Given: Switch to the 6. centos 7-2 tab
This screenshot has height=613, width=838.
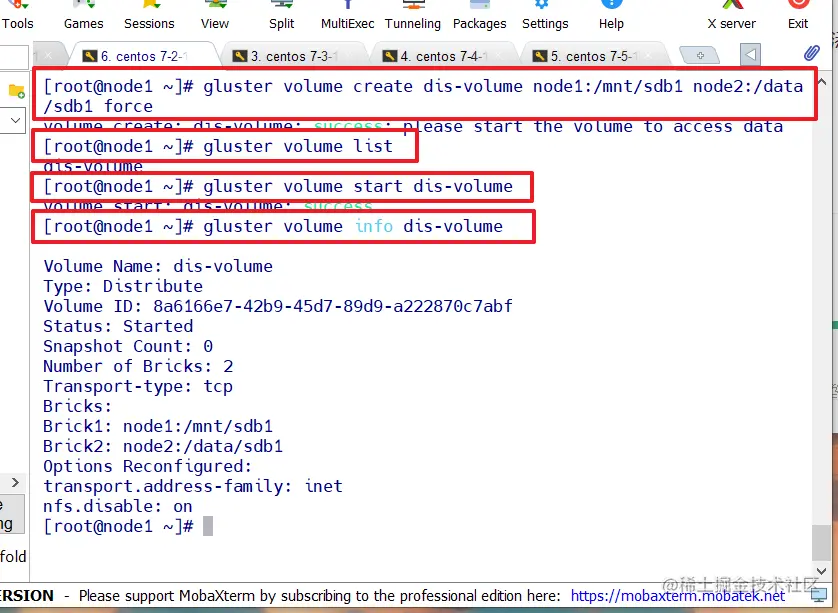Looking at the screenshot, I should pos(143,56).
